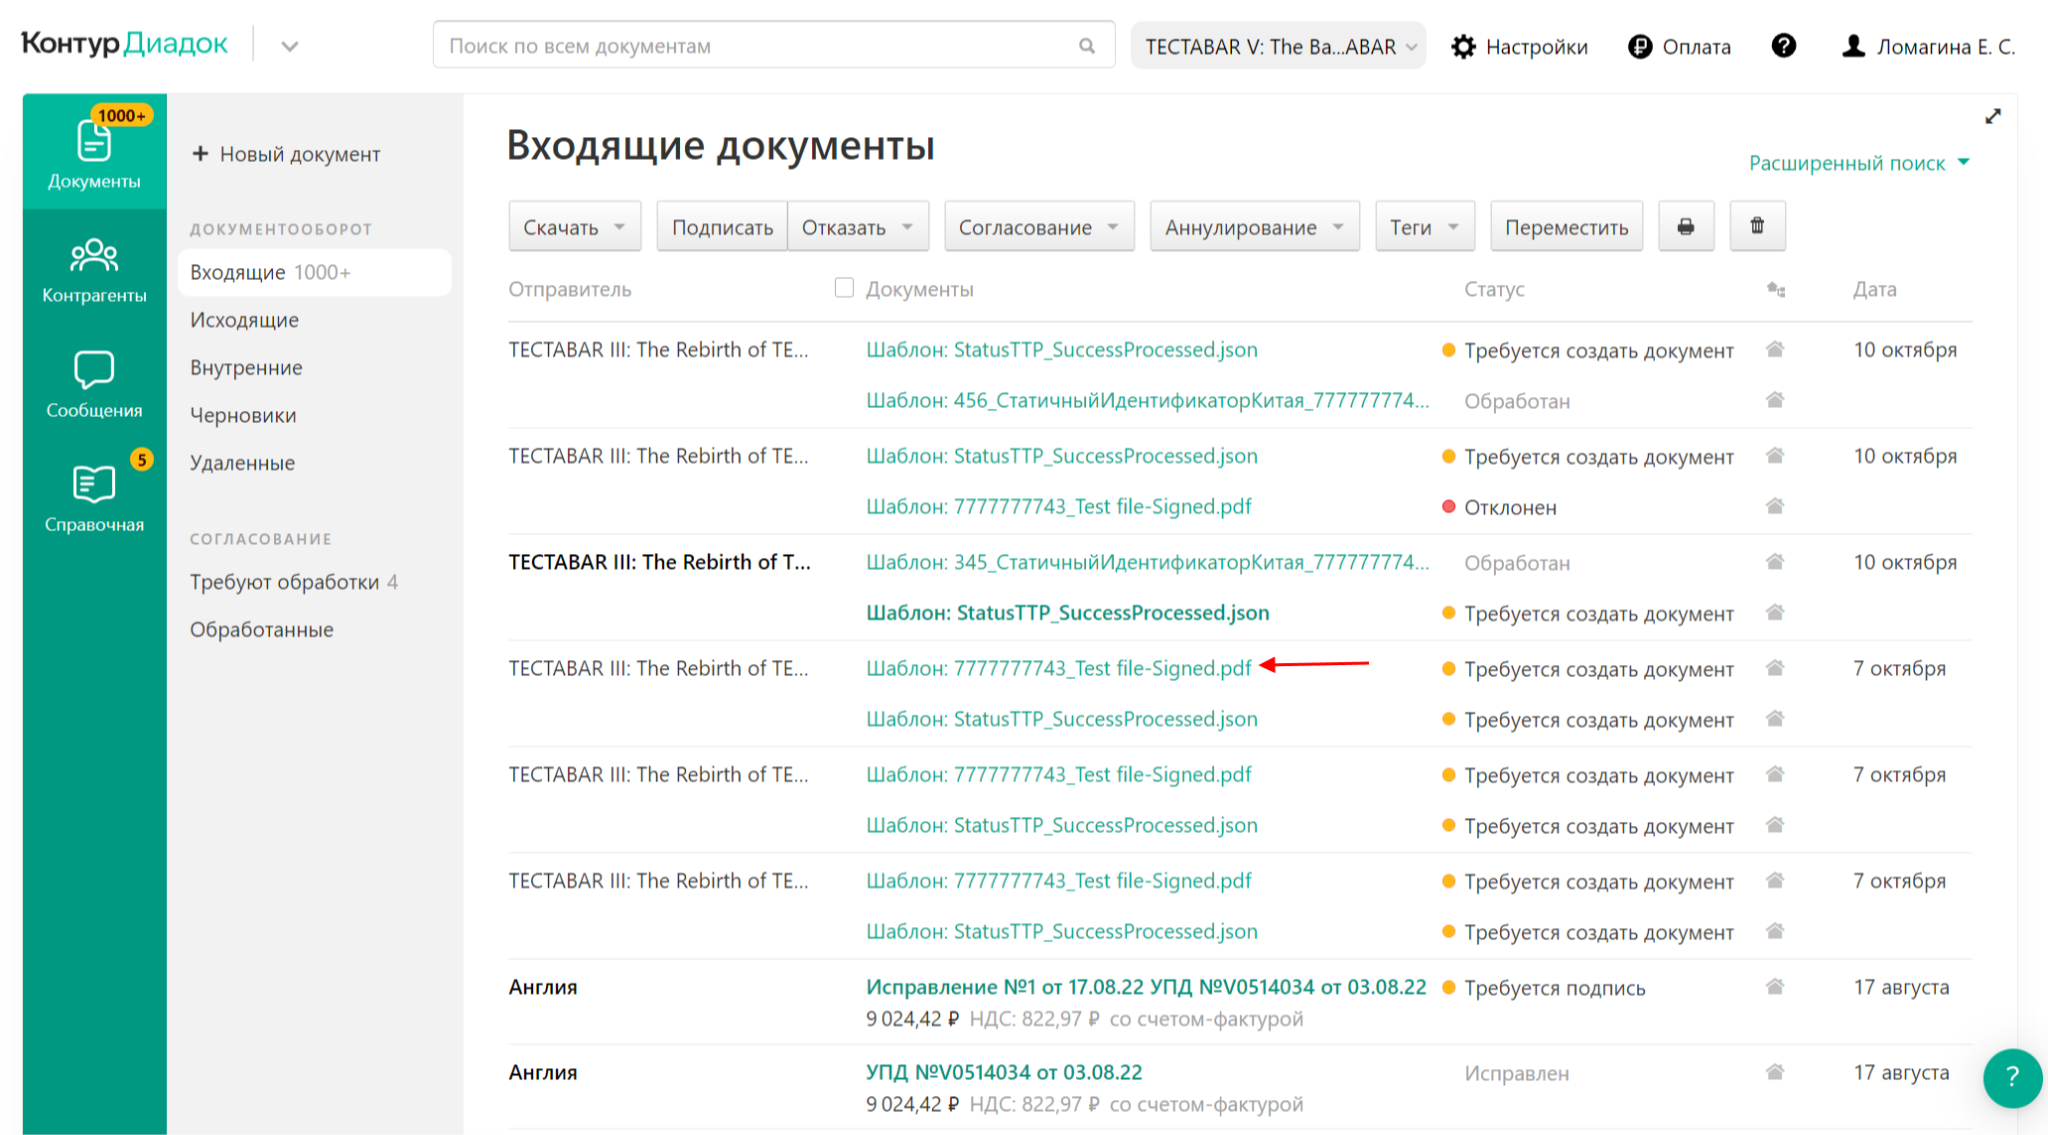Click the trash delete icon button
Image resolution: width=2048 pixels, height=1135 pixels.
1757,227
